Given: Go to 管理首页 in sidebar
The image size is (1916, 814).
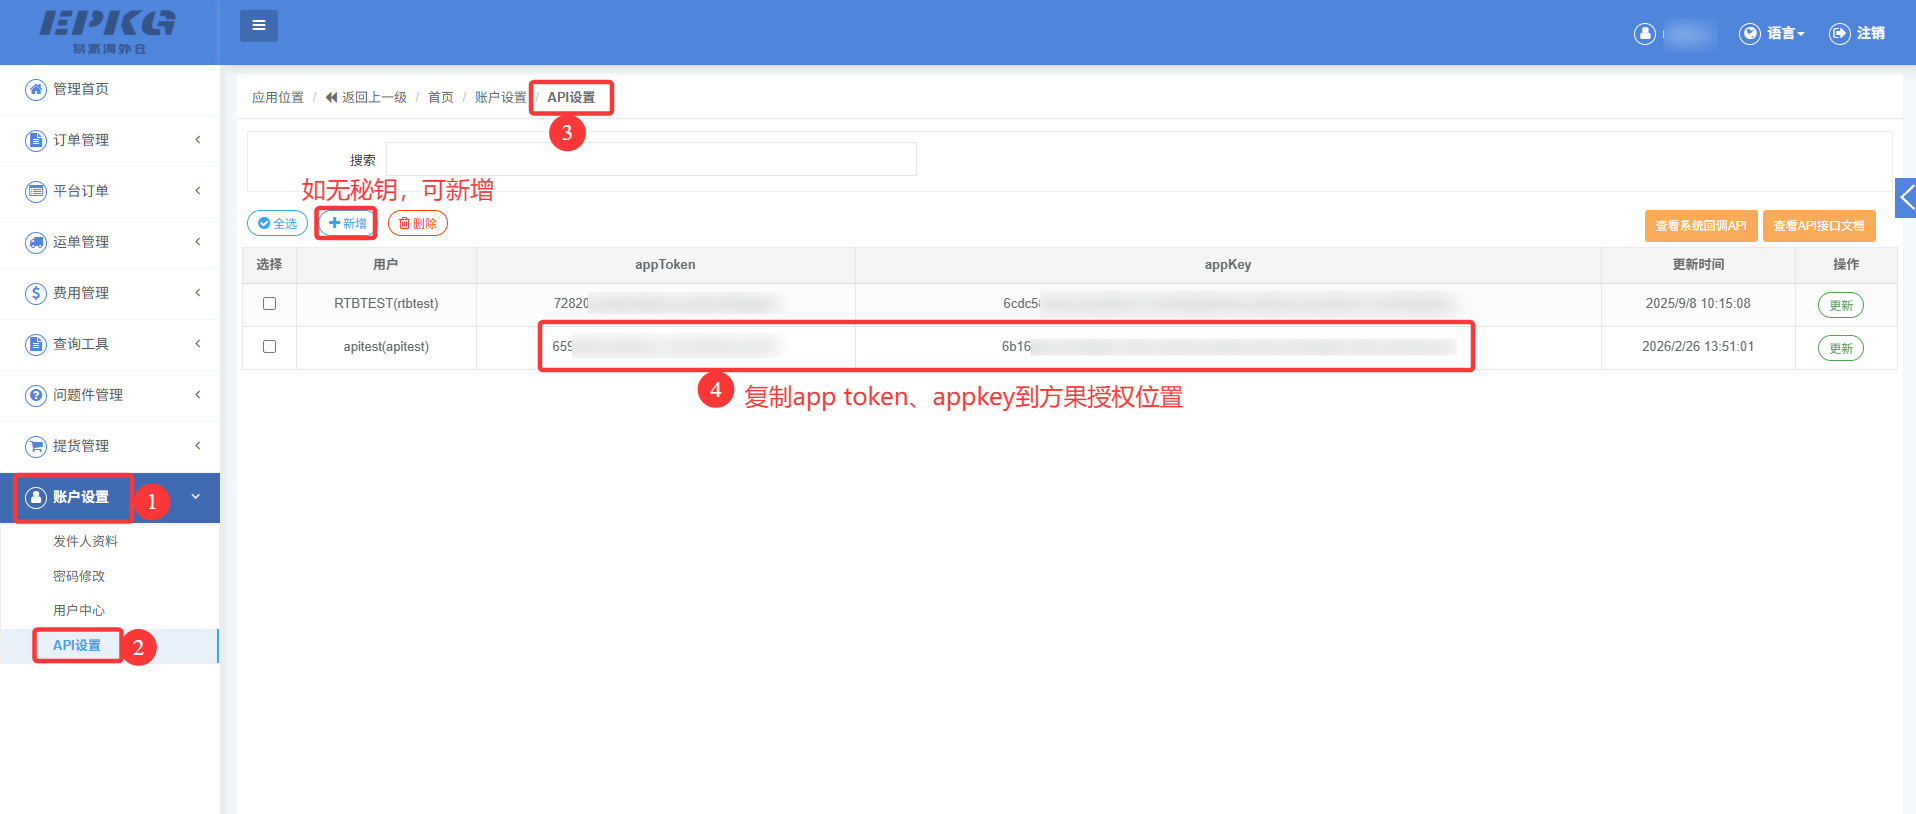Looking at the screenshot, I should tap(81, 89).
